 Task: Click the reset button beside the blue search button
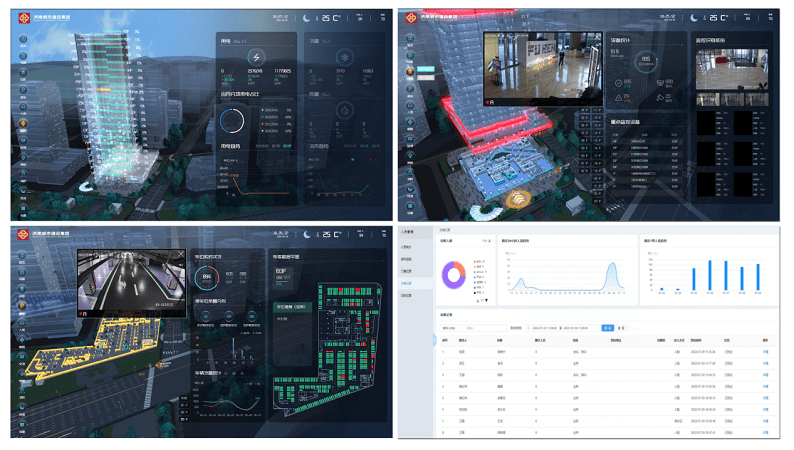(621, 328)
